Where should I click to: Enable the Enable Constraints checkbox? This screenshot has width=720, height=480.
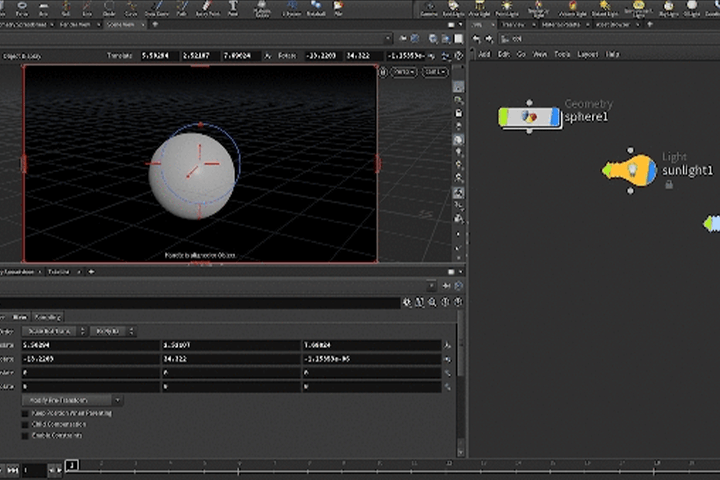[25, 435]
